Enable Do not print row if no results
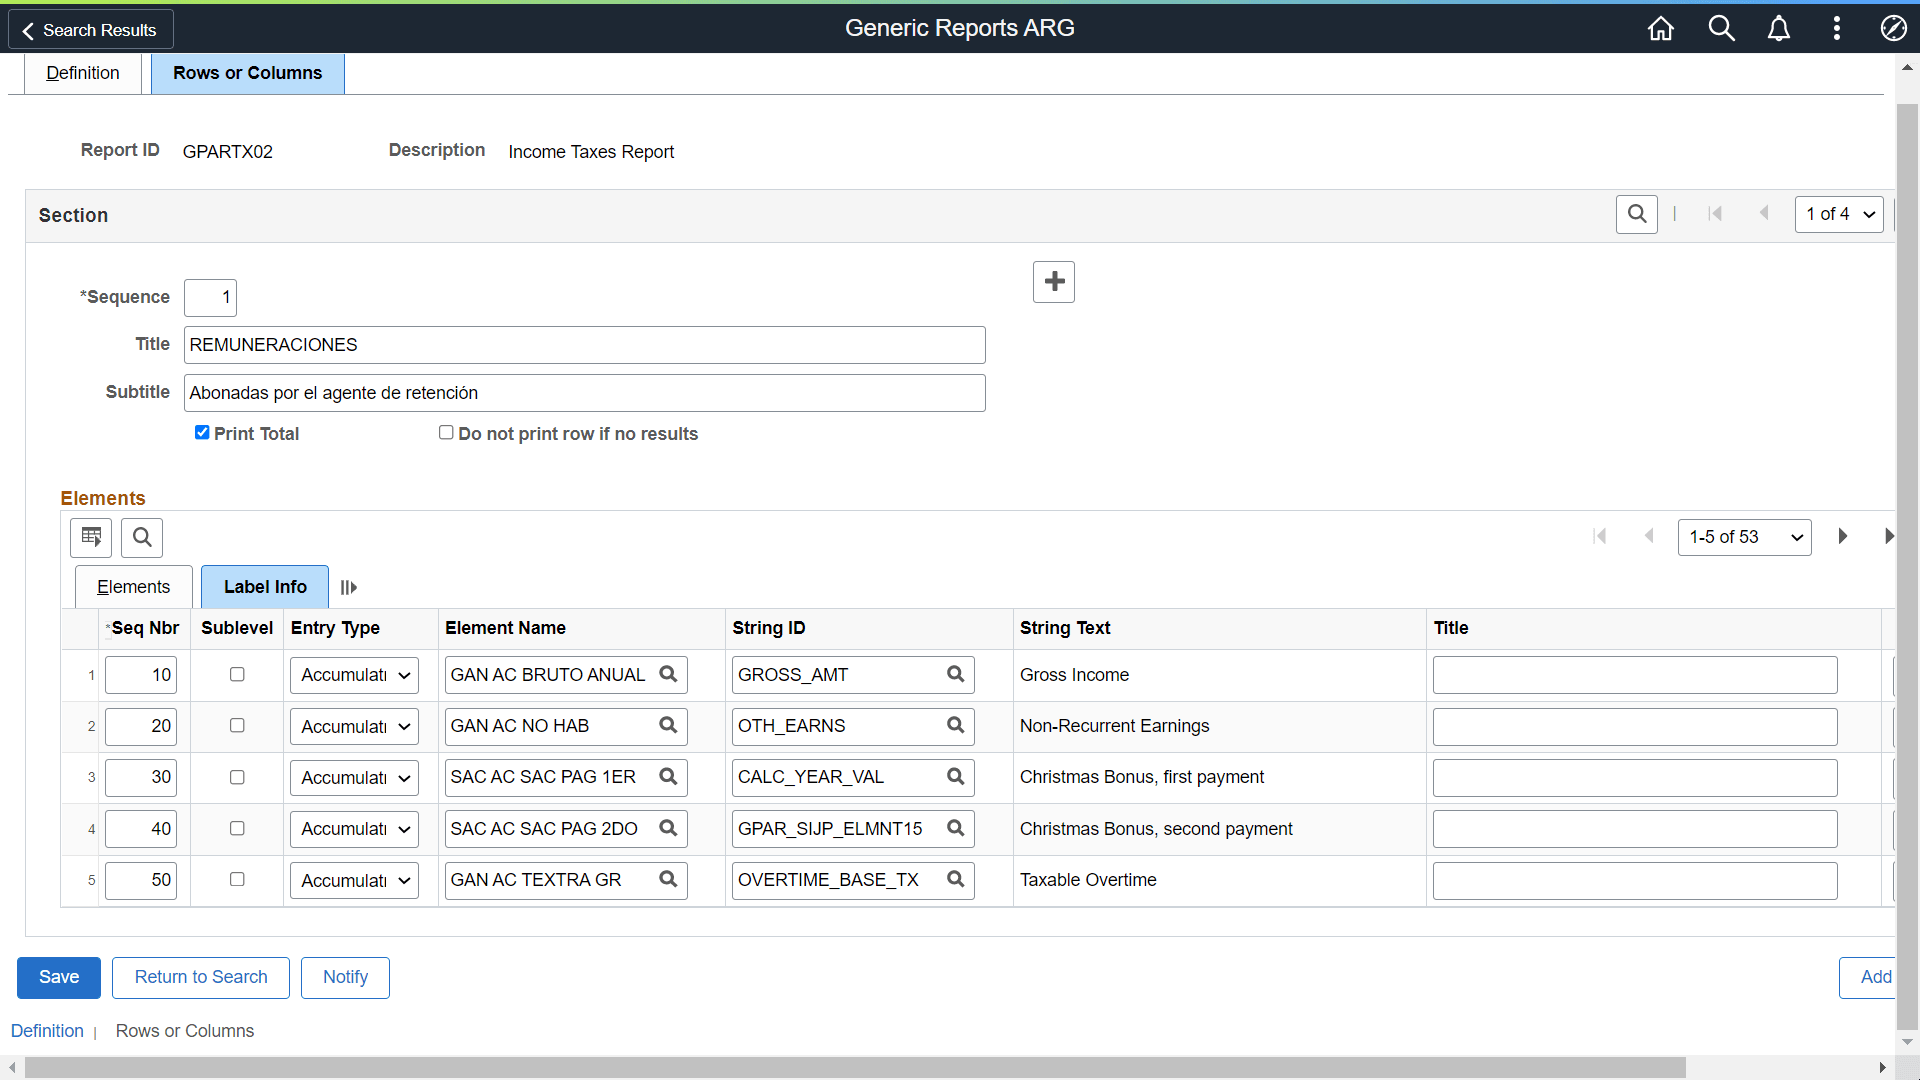 coord(446,432)
